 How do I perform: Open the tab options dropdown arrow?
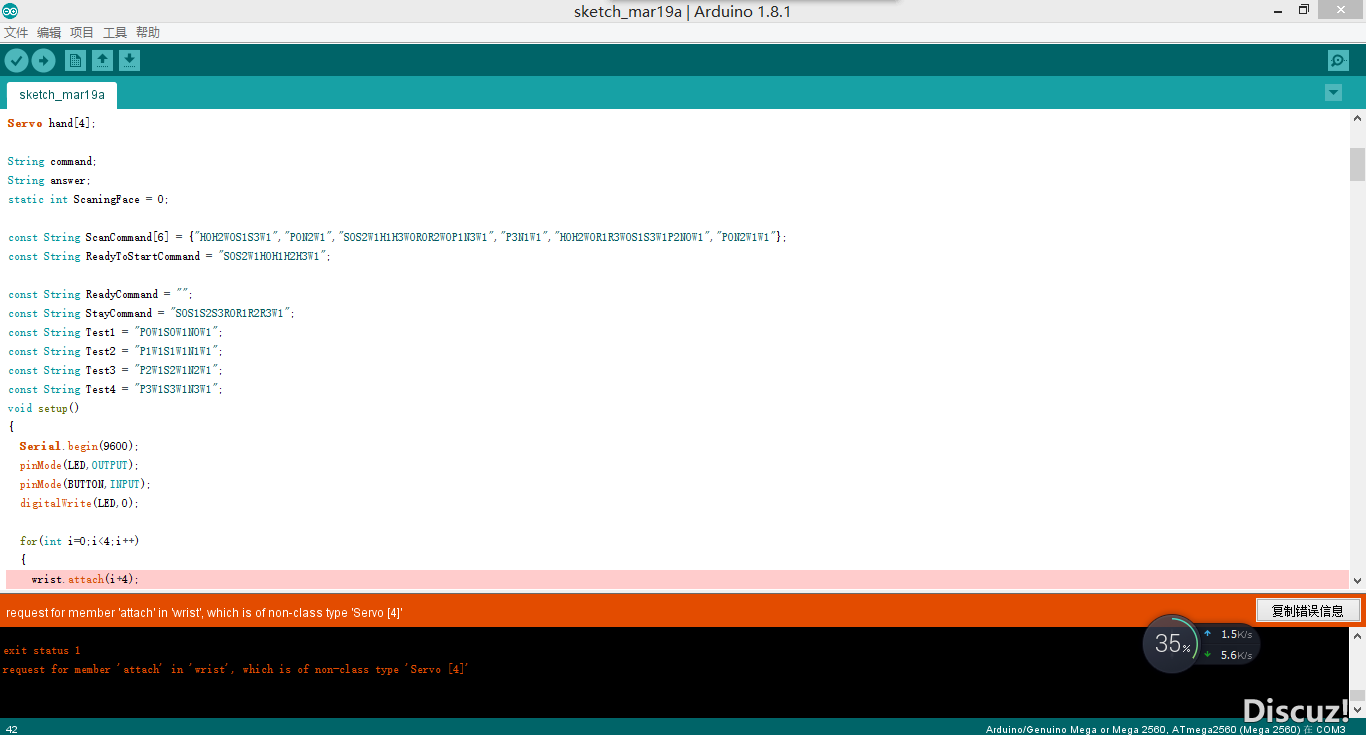pos(1333,93)
